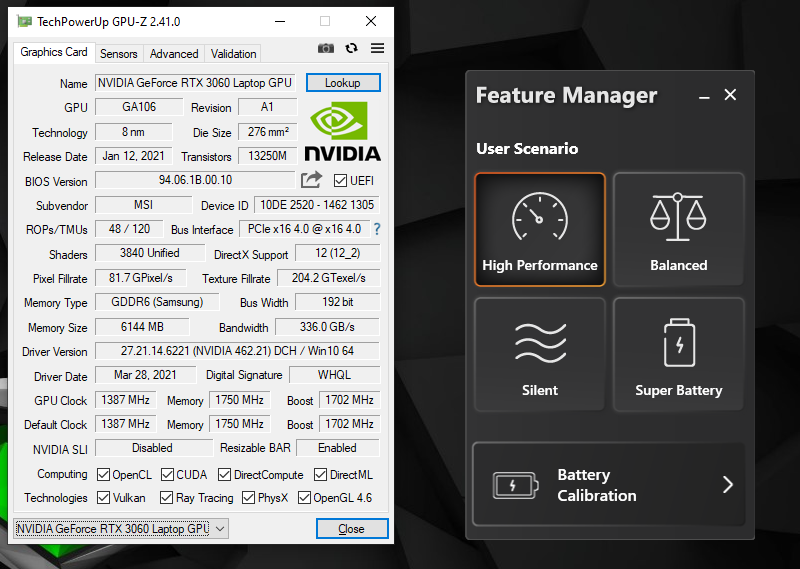Viewport: 800px width, 569px height.
Task: Select High Performance user scenario
Action: (x=540, y=229)
